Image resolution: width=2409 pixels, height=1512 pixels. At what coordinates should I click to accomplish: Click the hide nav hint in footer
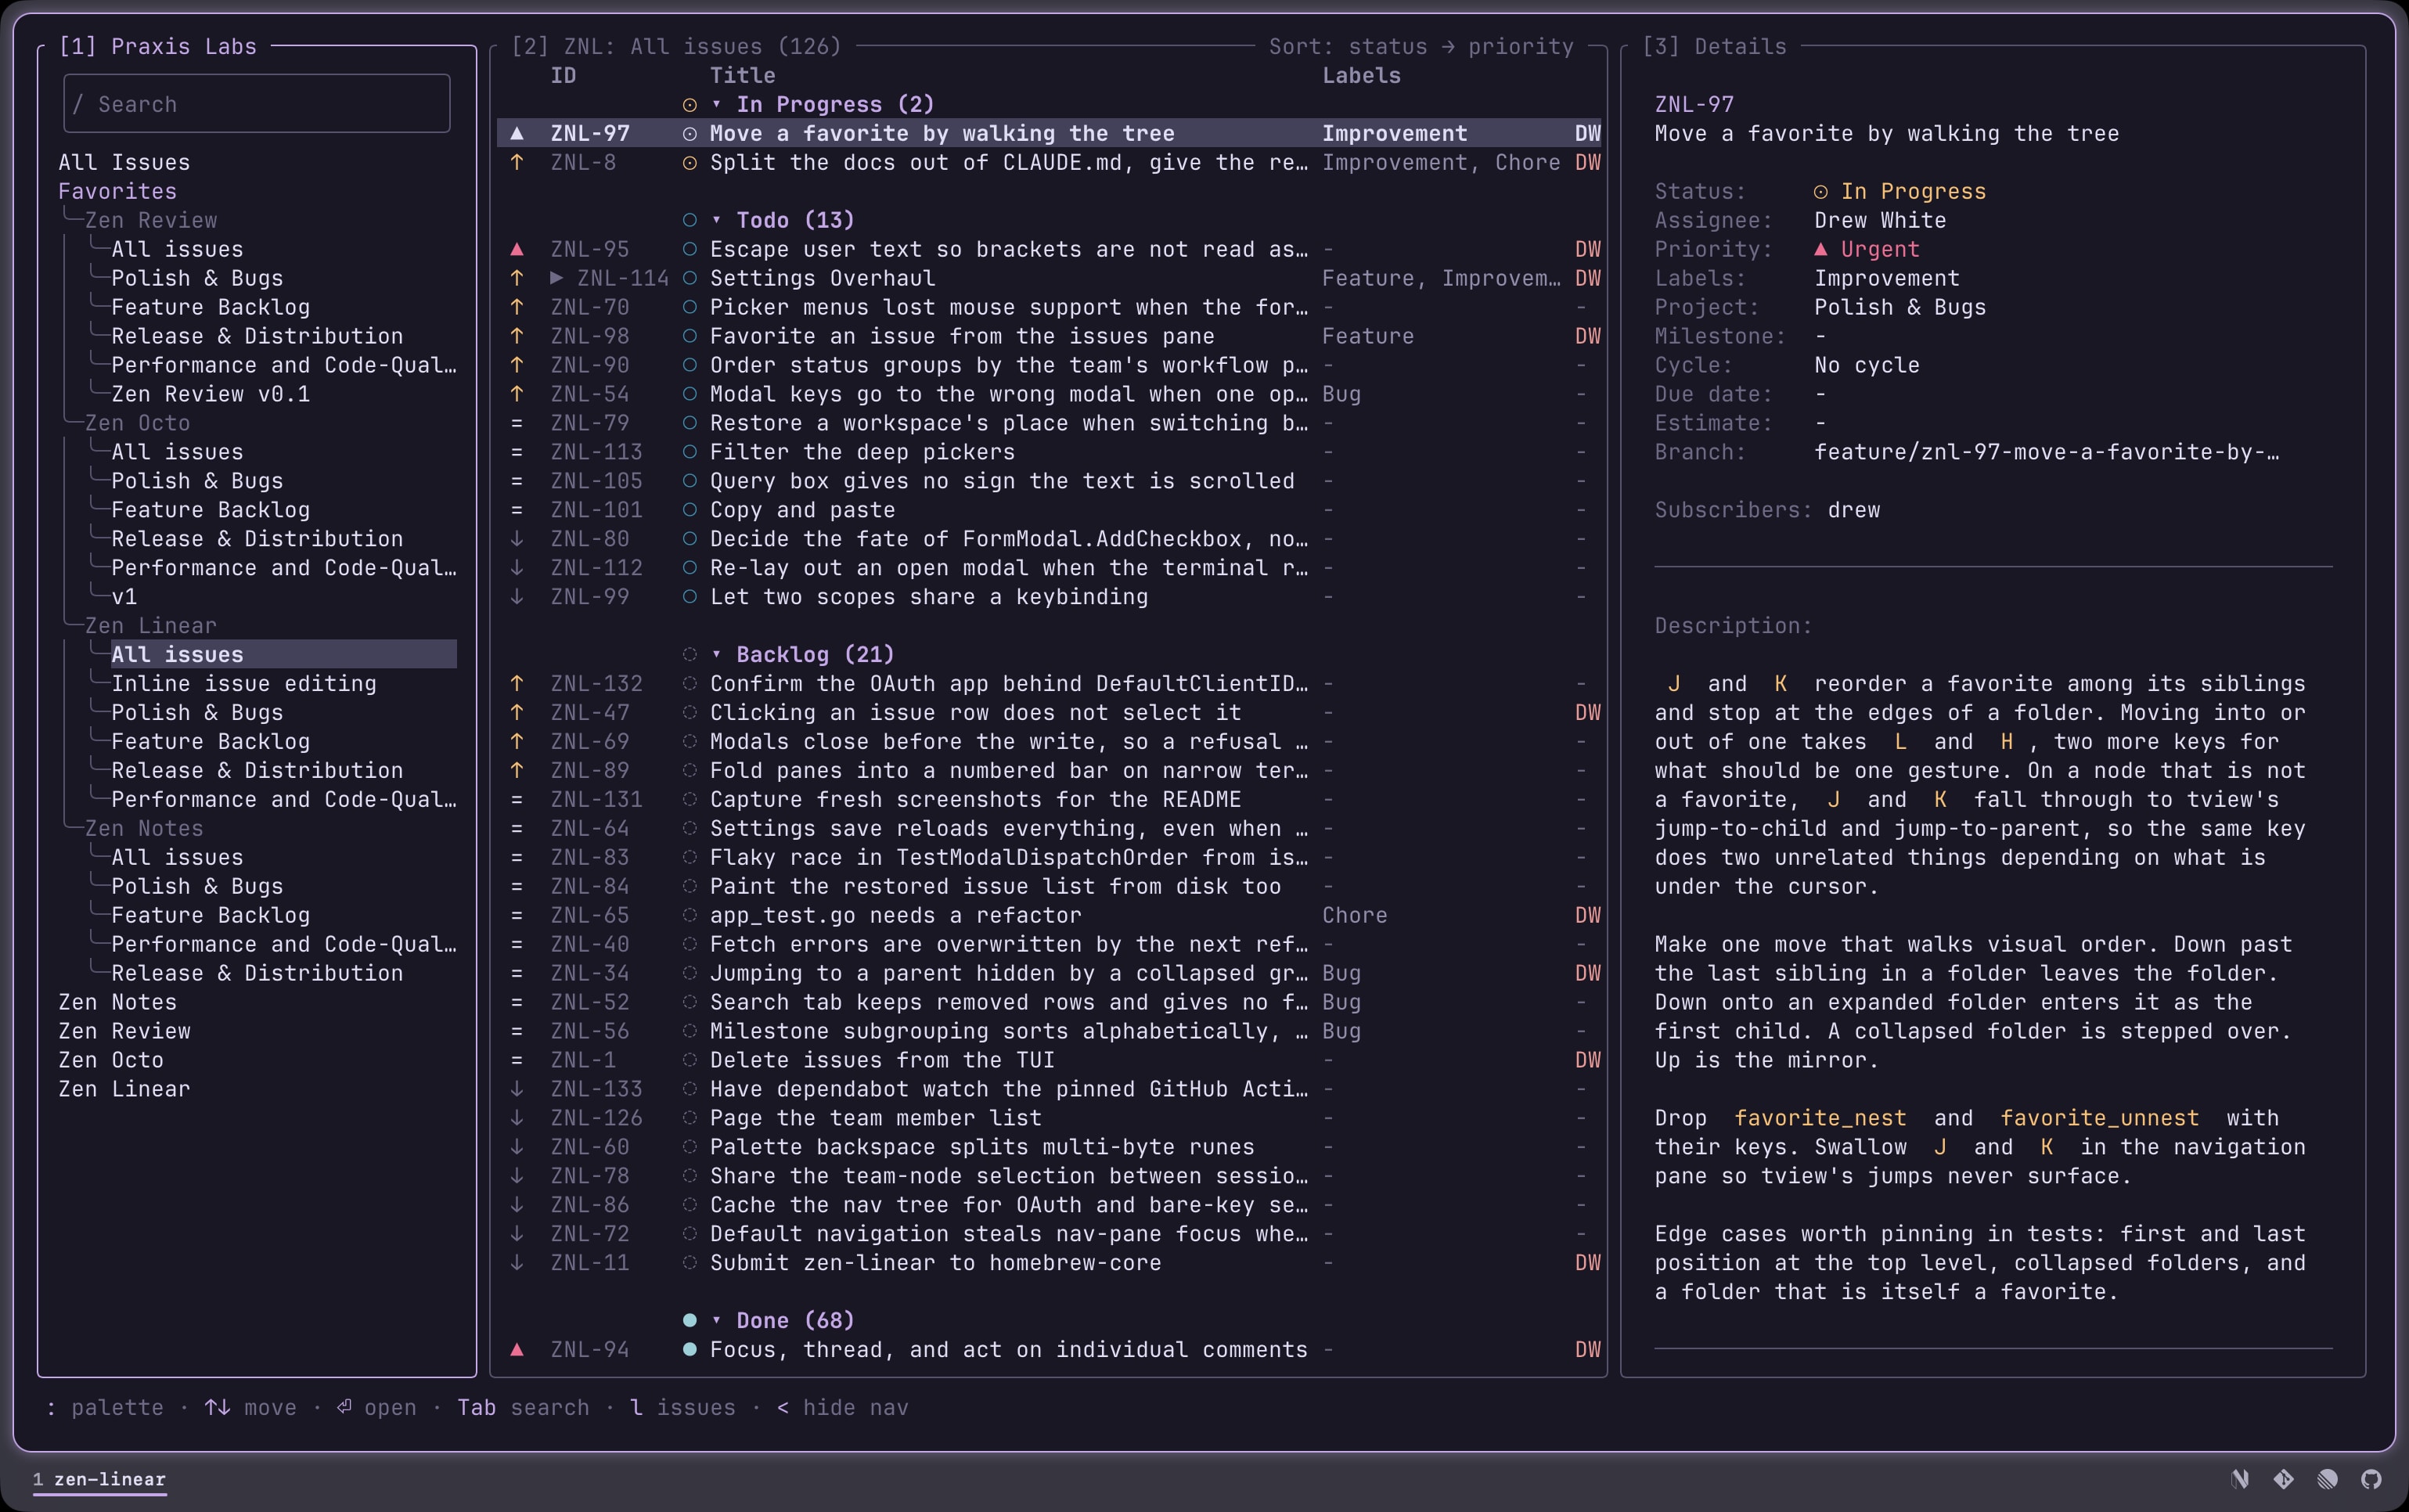pos(843,1407)
